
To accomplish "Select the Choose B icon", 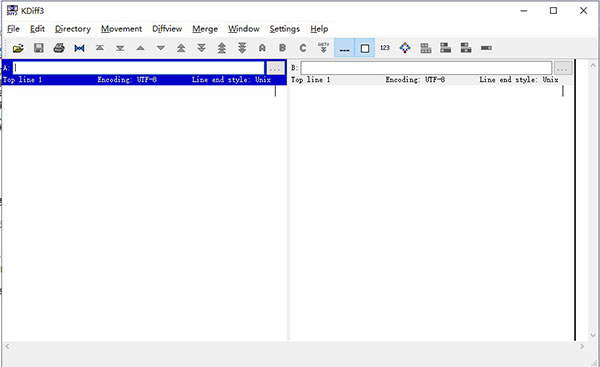I will click(x=282, y=48).
